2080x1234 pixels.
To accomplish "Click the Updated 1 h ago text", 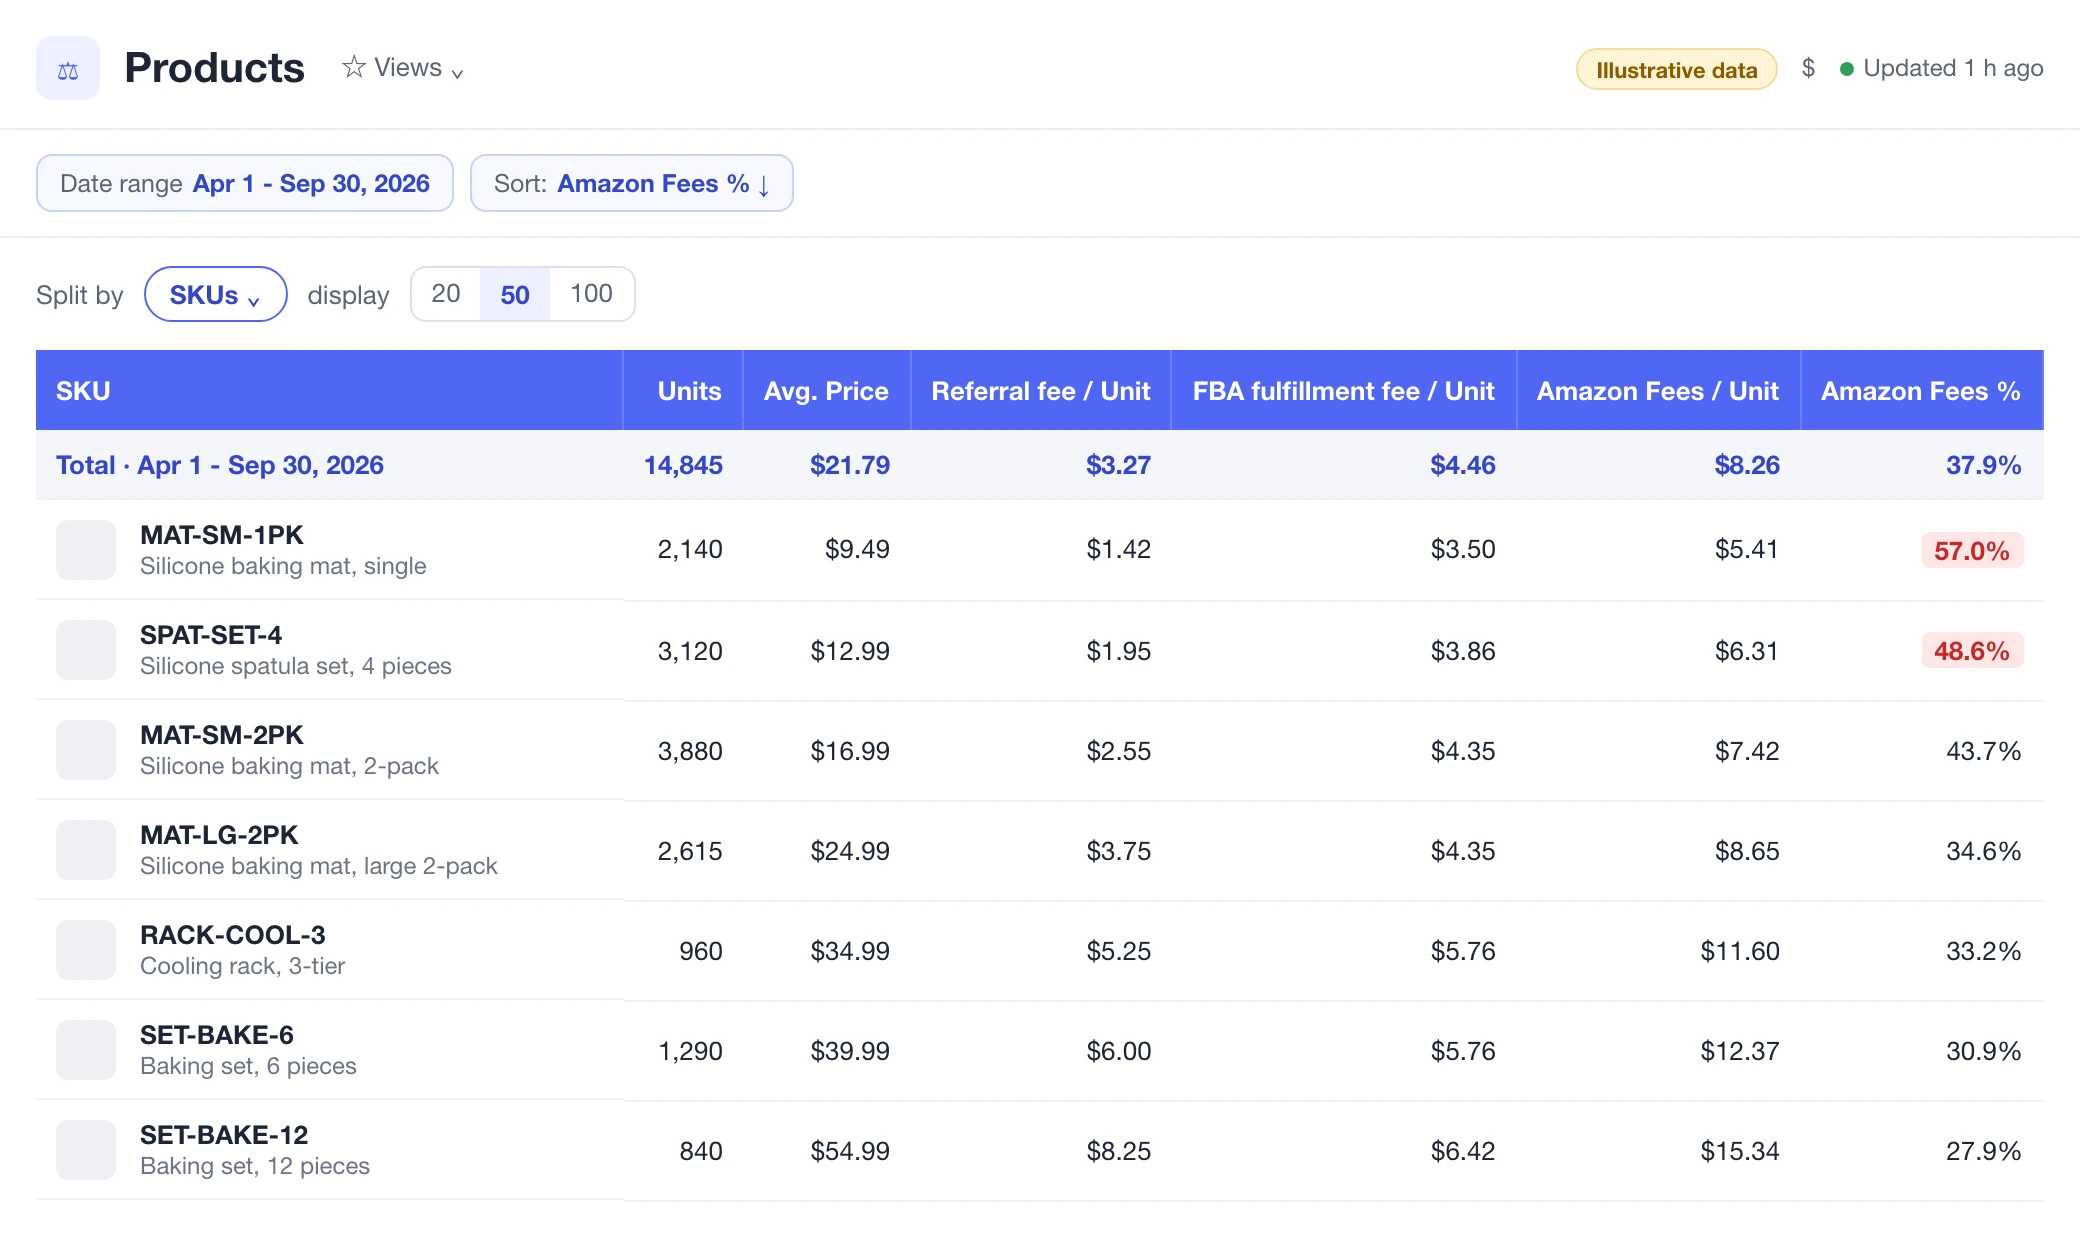I will click(x=1953, y=68).
